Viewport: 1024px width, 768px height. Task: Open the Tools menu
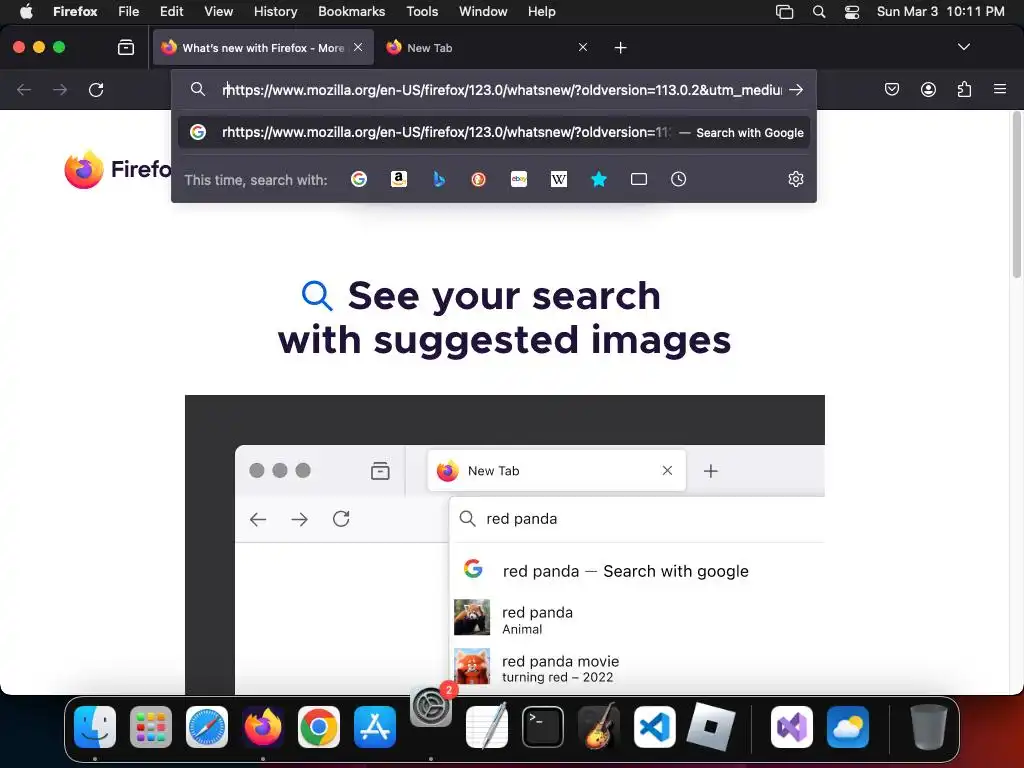pyautogui.click(x=422, y=11)
